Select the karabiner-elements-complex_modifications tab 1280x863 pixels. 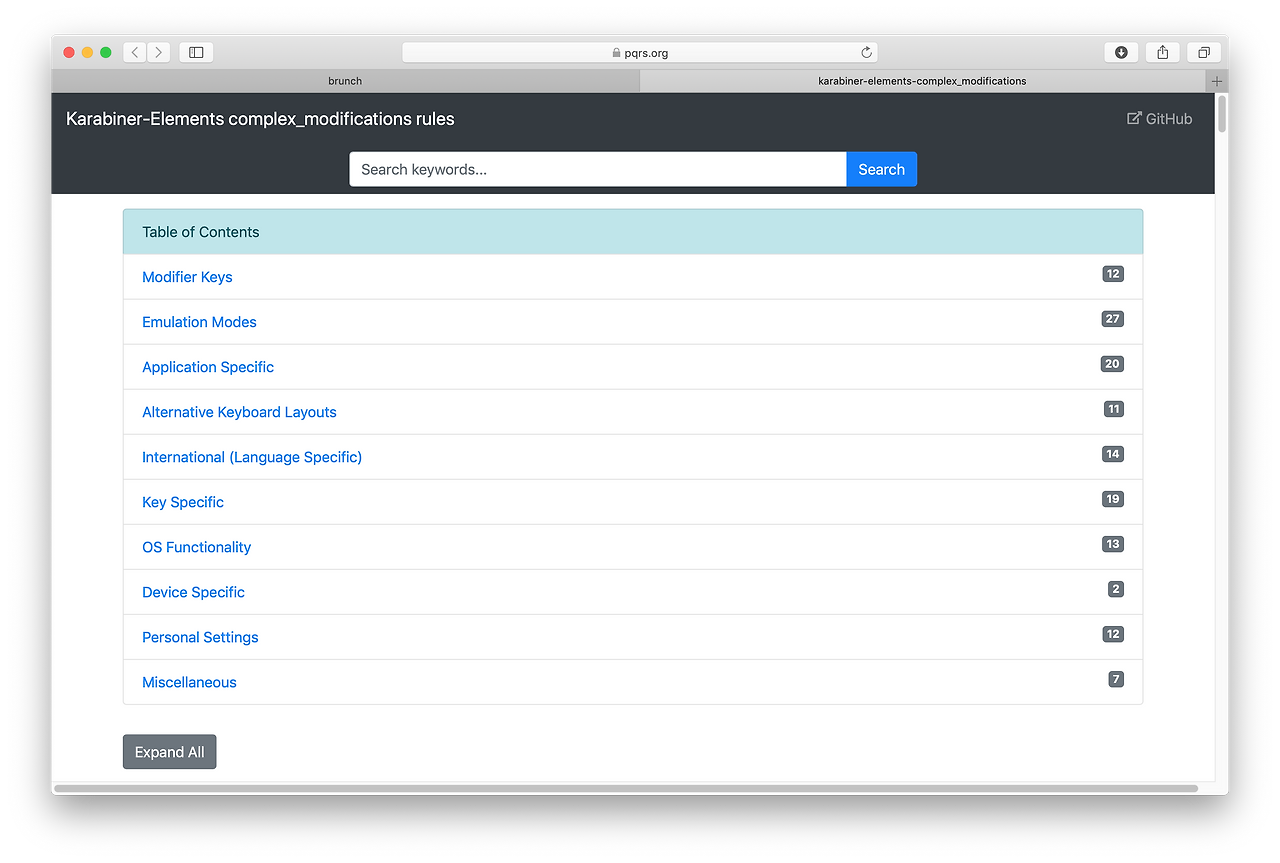(922, 81)
